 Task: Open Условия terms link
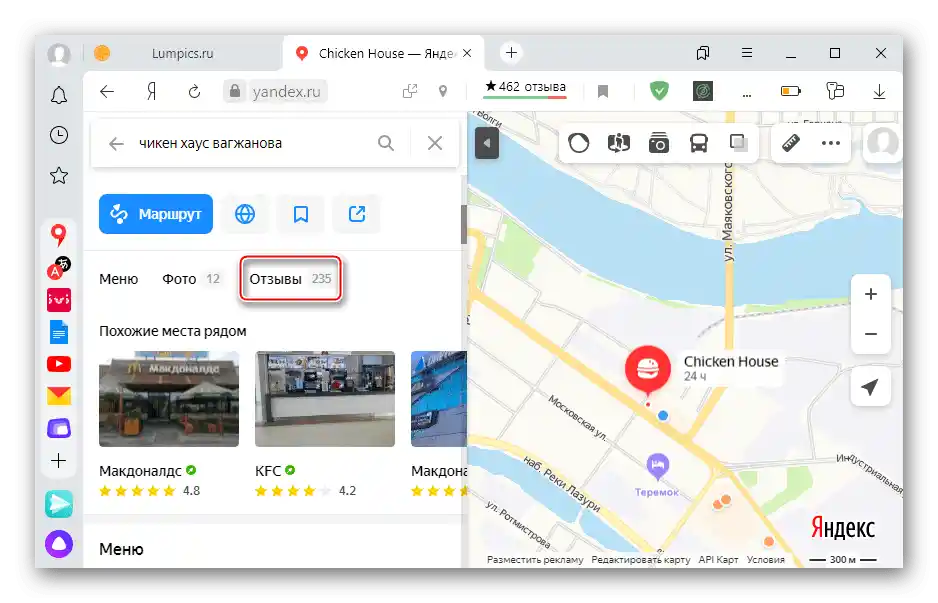(765, 560)
